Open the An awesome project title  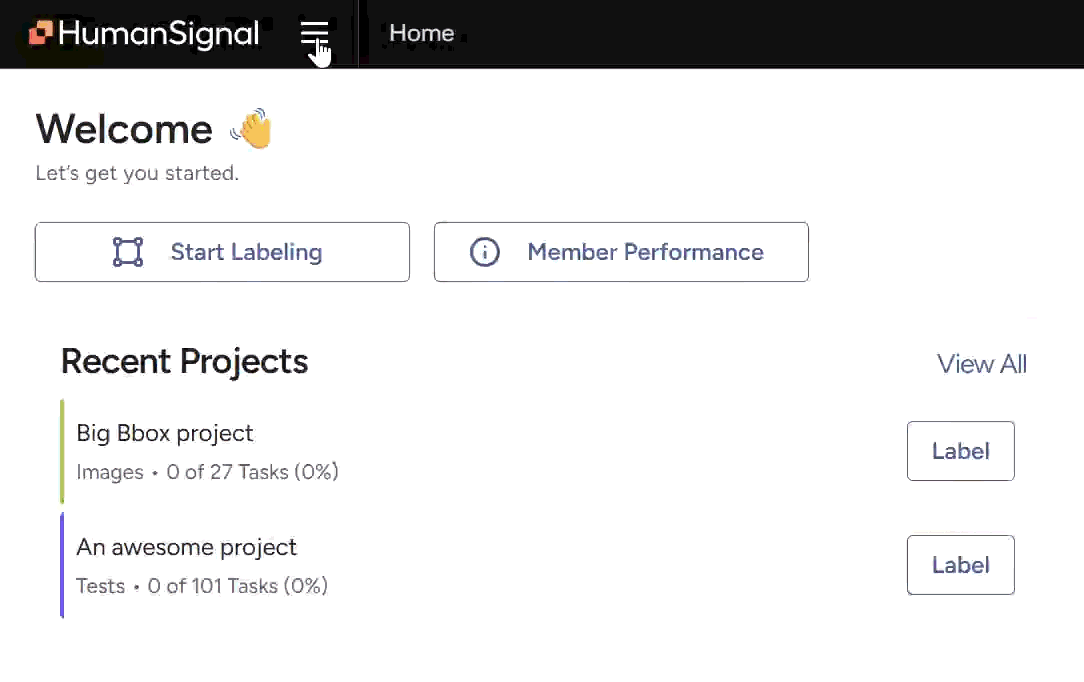186,547
